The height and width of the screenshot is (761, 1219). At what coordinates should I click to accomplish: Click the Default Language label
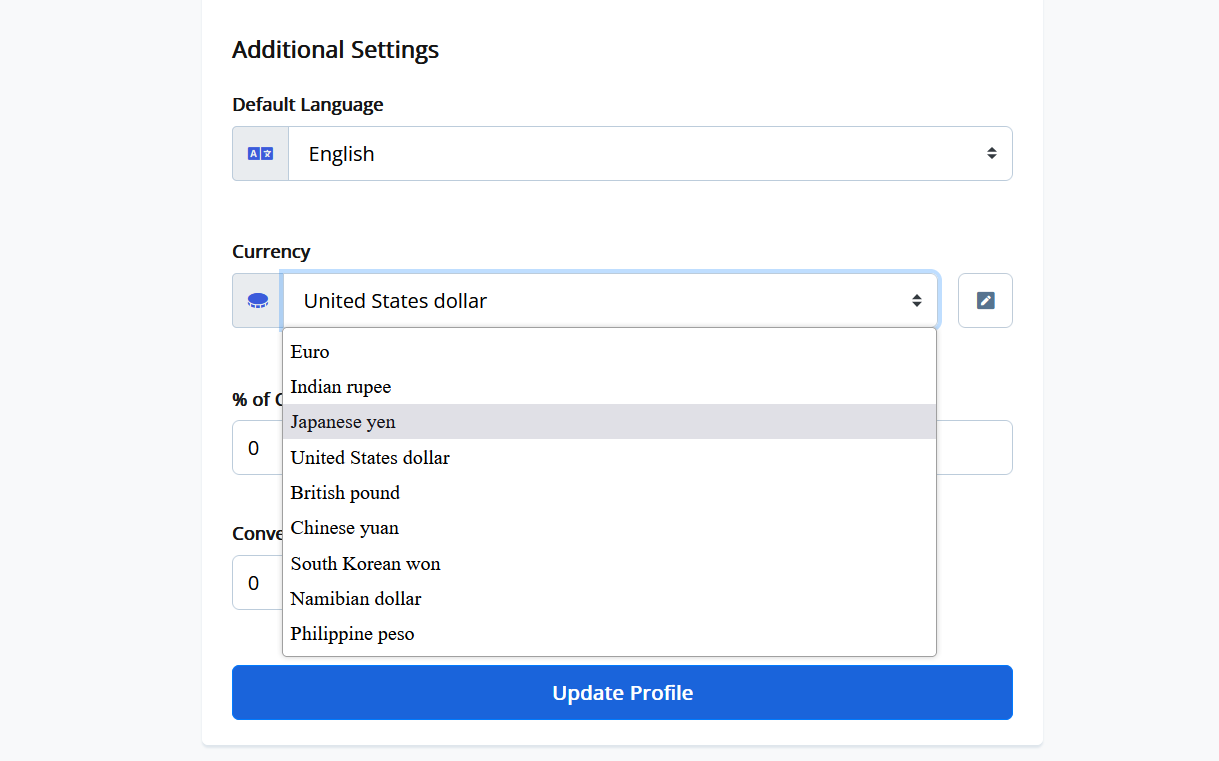coord(308,104)
